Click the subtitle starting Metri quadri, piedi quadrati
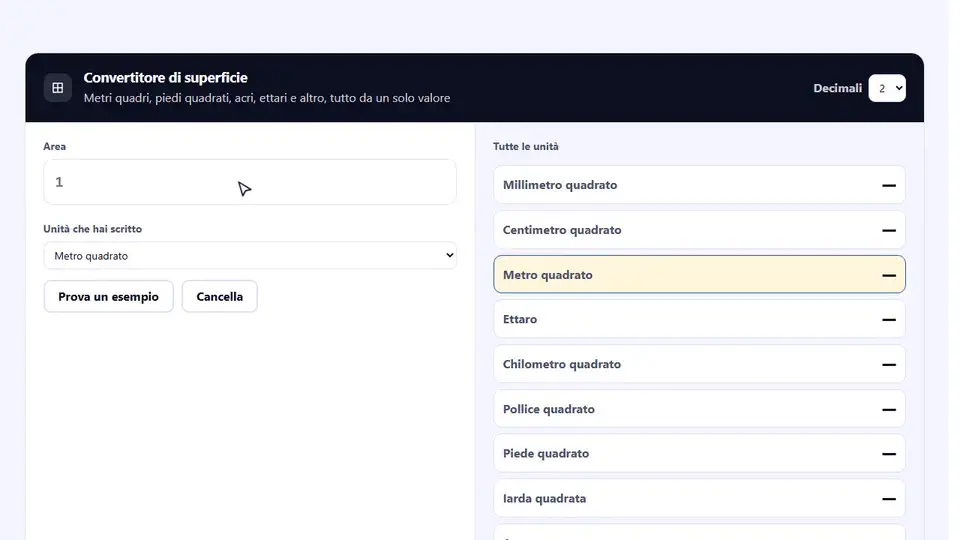This screenshot has height=540, width=960. point(267,98)
